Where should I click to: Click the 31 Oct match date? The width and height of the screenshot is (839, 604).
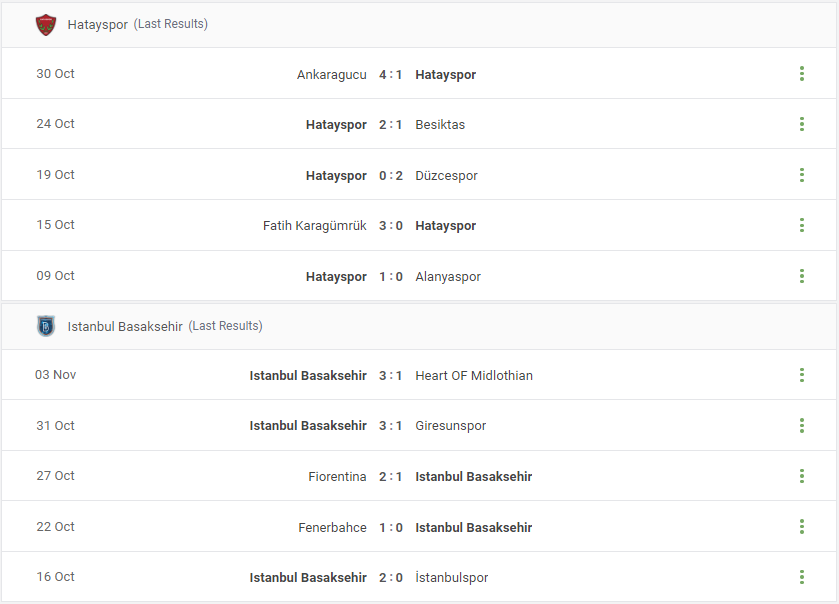pos(55,426)
